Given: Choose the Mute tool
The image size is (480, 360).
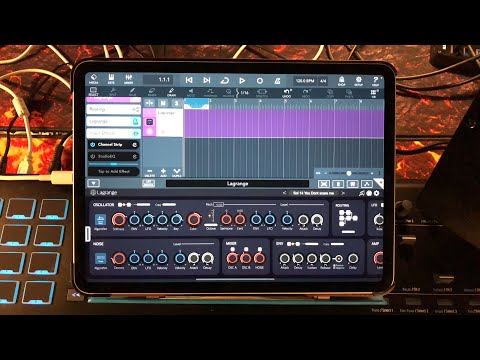Looking at the screenshot, I should pyautogui.click(x=191, y=92).
